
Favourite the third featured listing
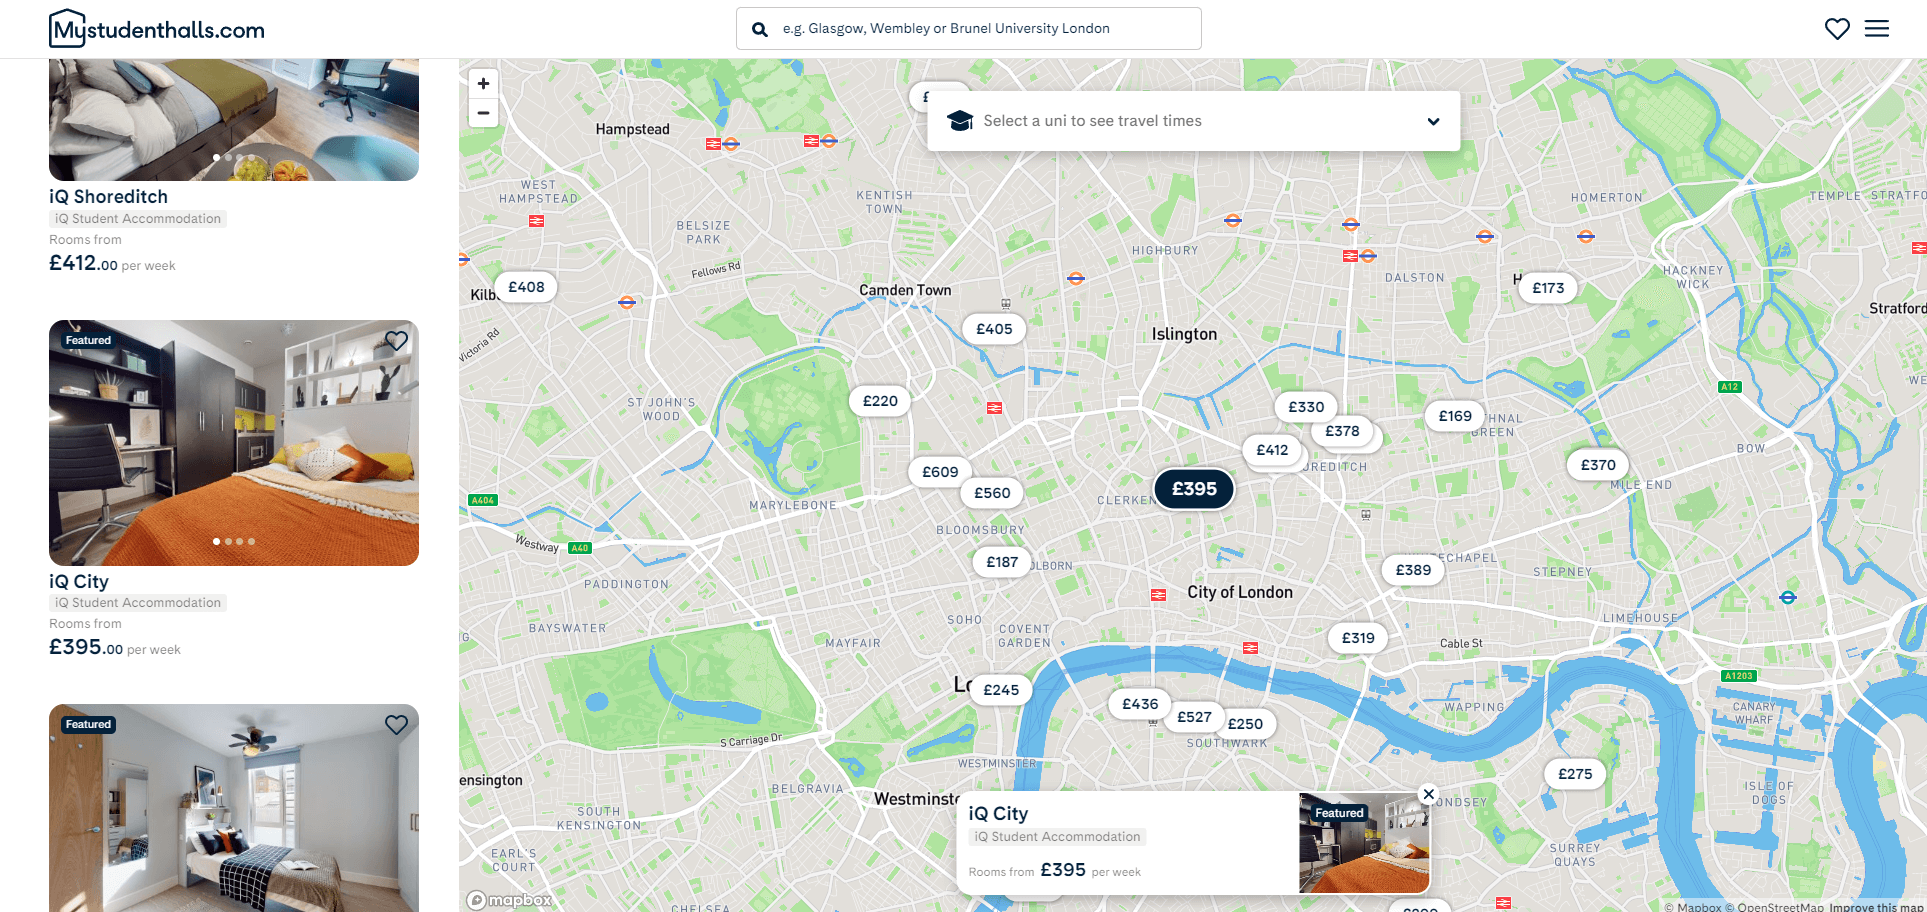point(397,725)
